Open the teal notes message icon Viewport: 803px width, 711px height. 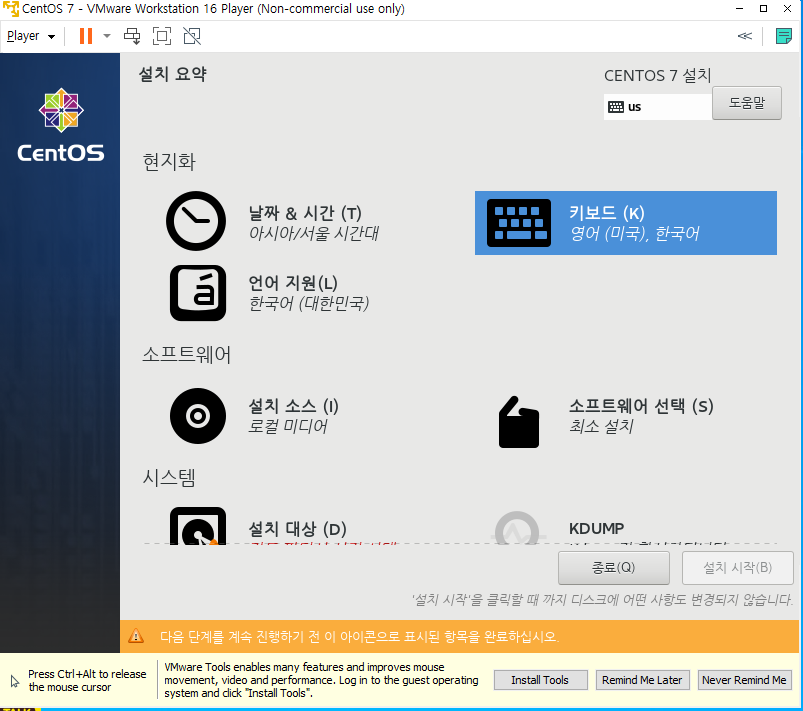pyautogui.click(x=784, y=36)
